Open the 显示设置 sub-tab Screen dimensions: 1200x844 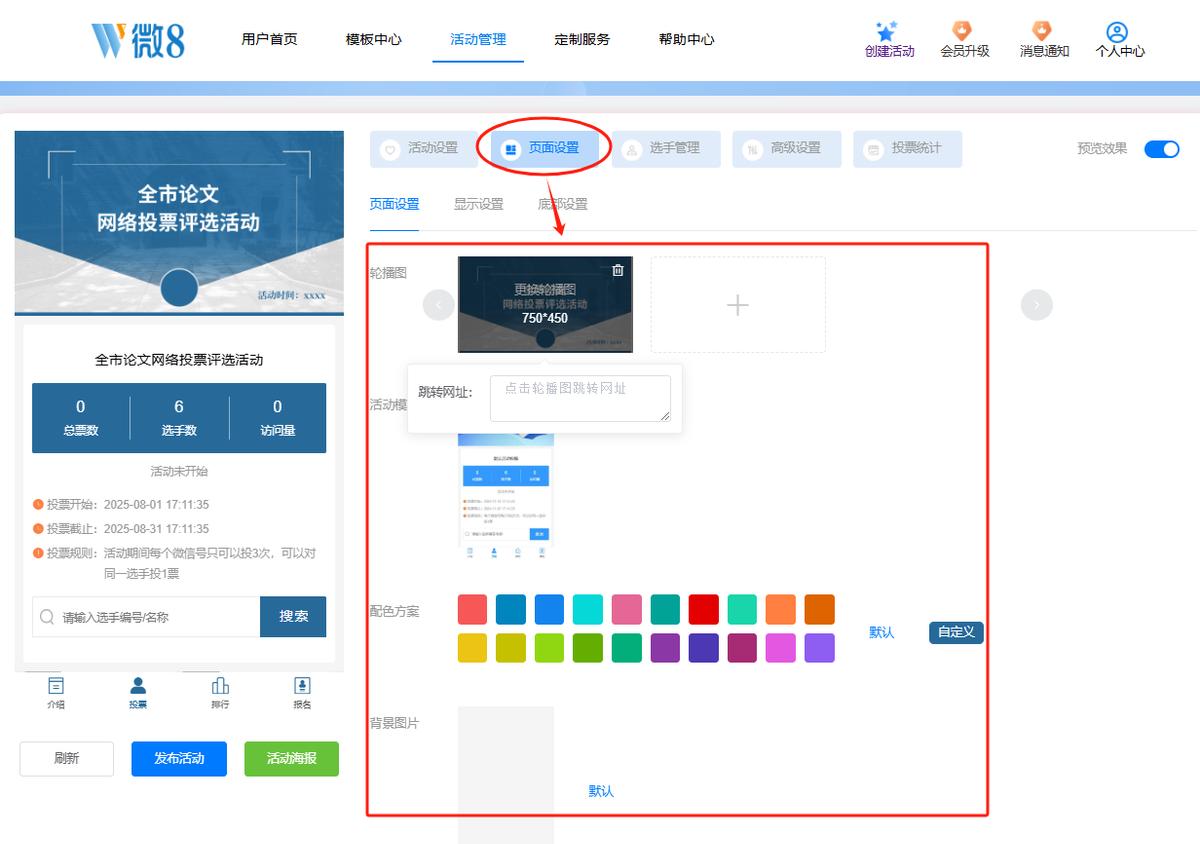[478, 204]
